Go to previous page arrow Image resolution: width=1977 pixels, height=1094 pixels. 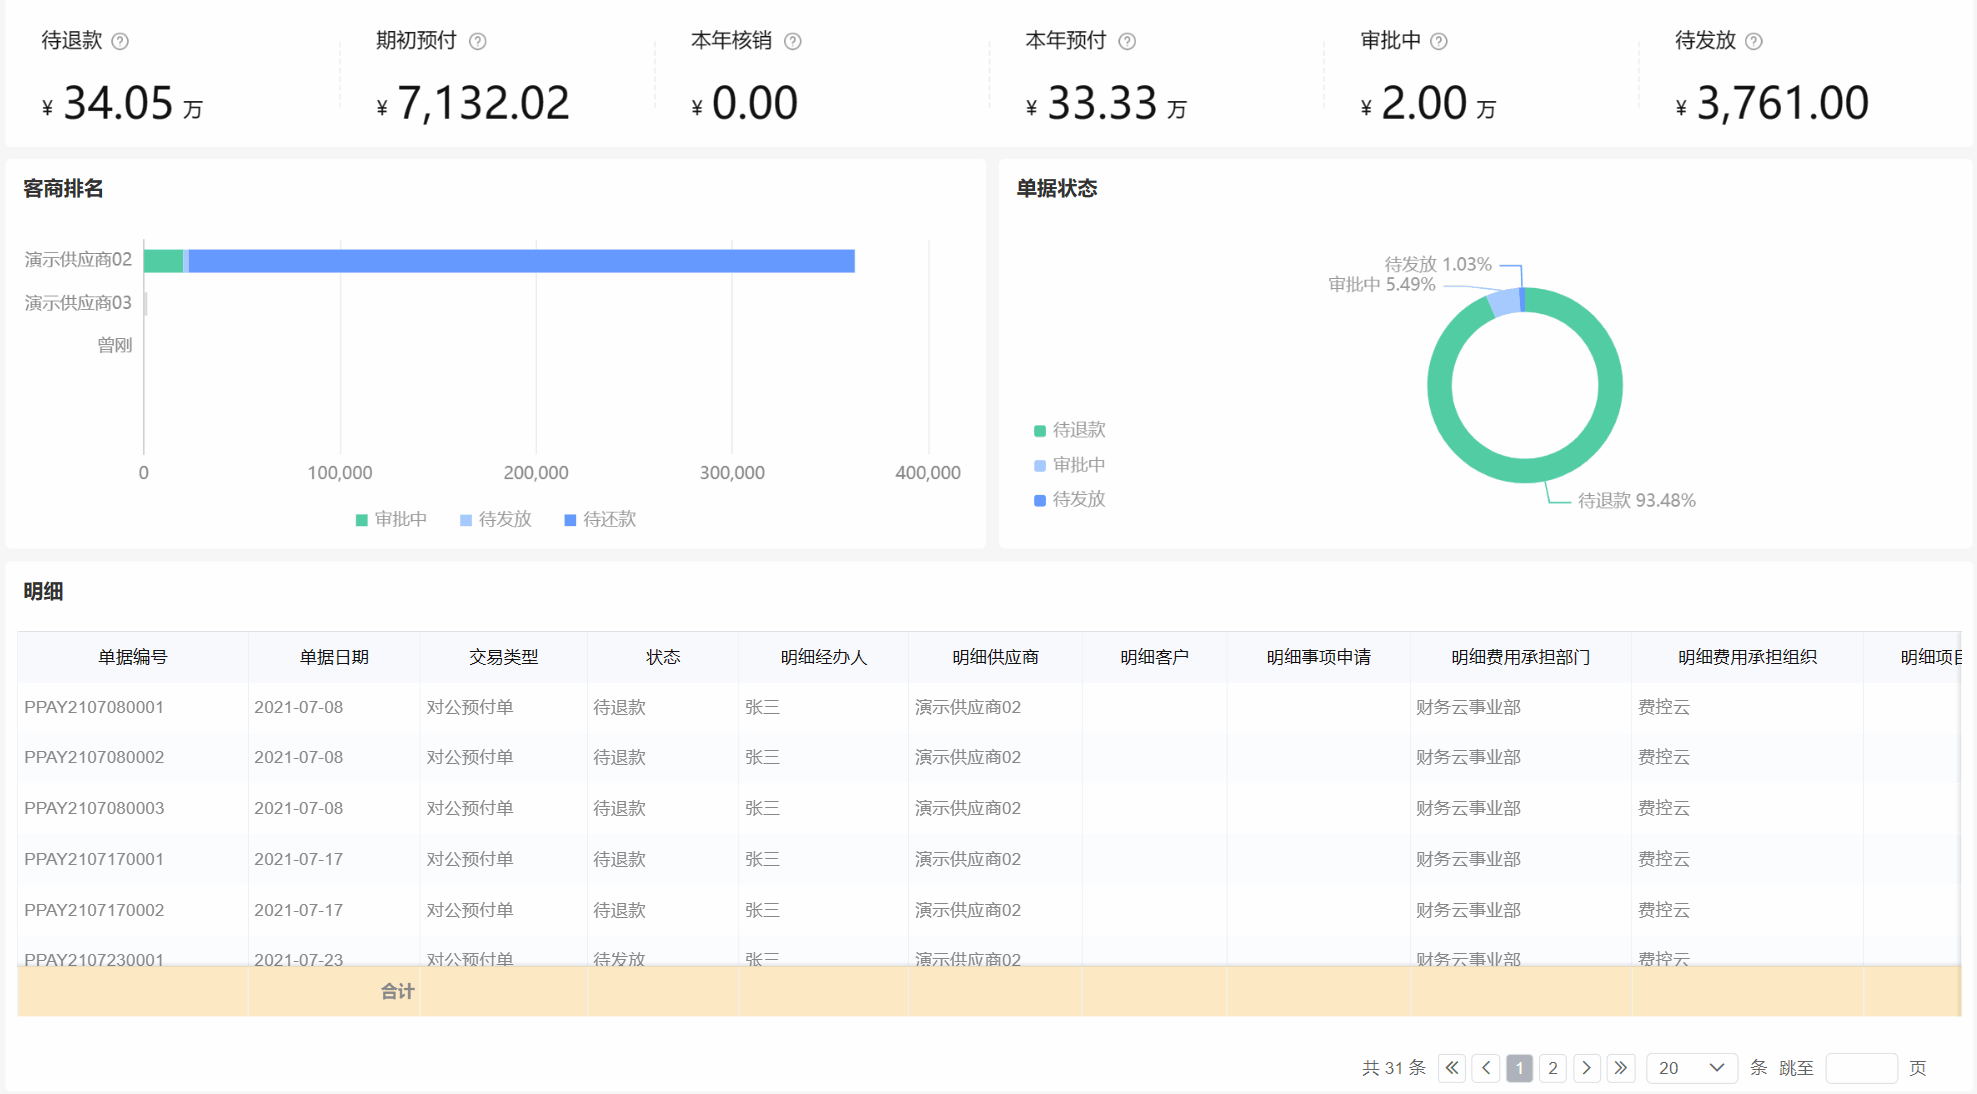pos(1486,1068)
